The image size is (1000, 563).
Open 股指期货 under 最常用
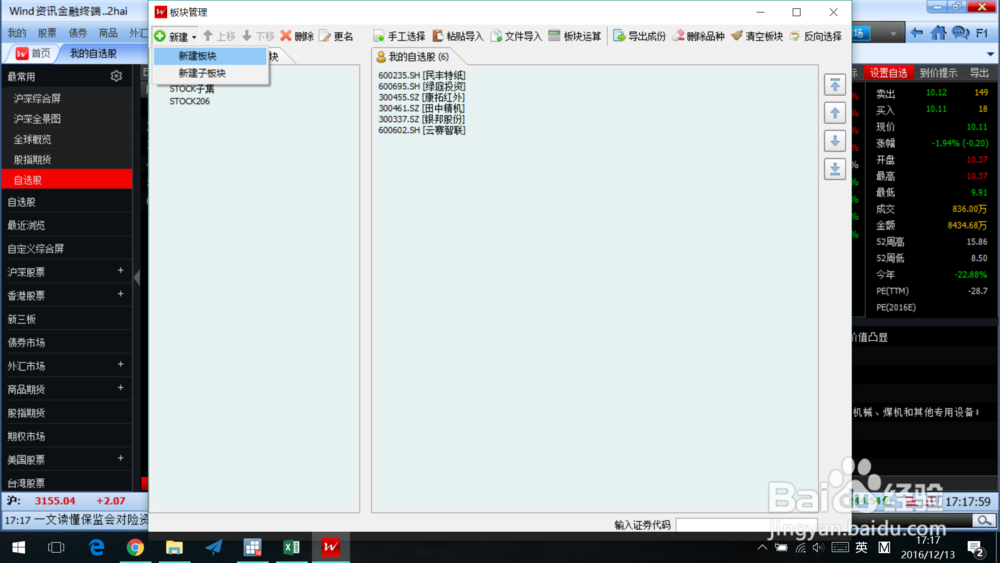[33, 160]
